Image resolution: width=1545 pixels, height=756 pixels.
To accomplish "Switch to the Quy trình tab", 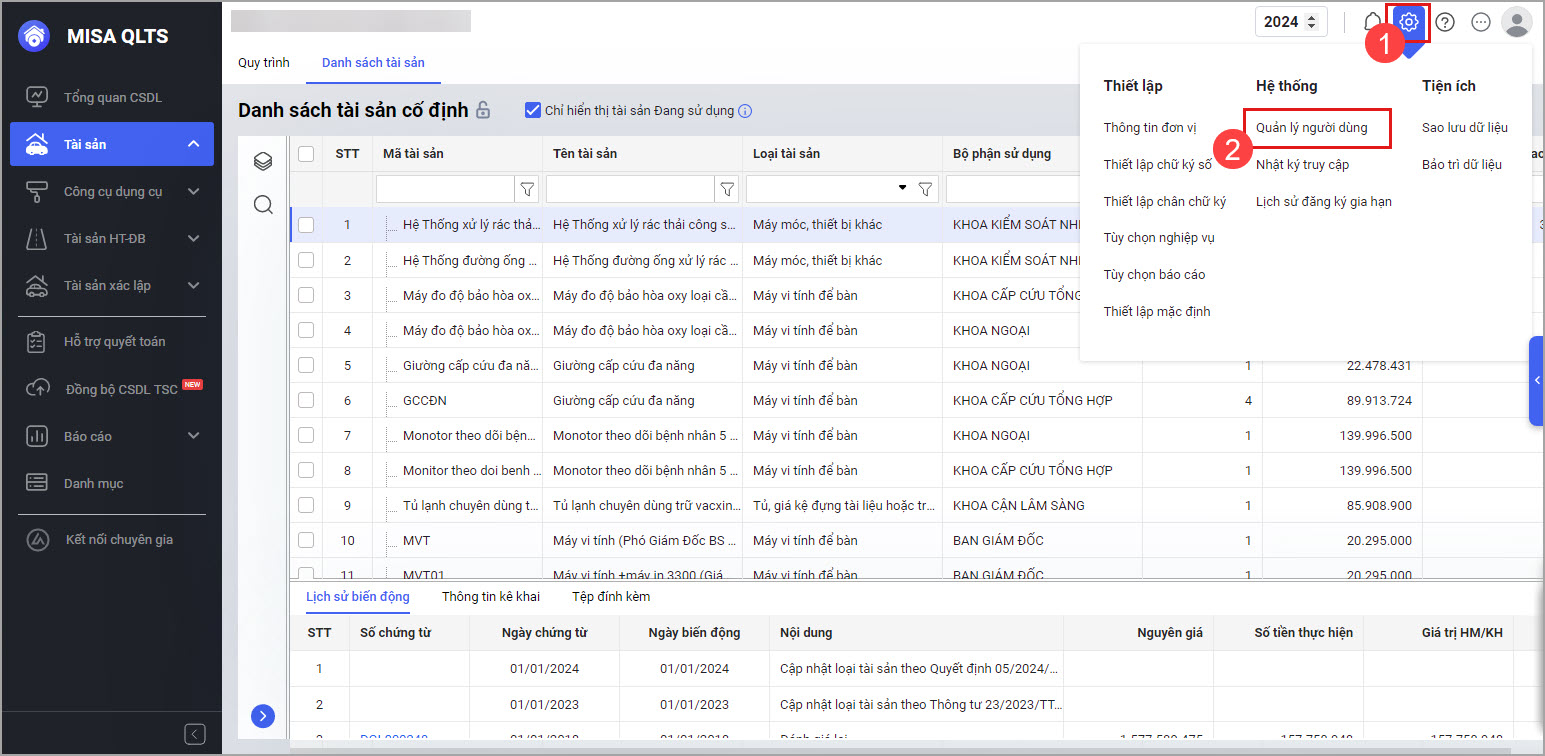I will tap(264, 62).
